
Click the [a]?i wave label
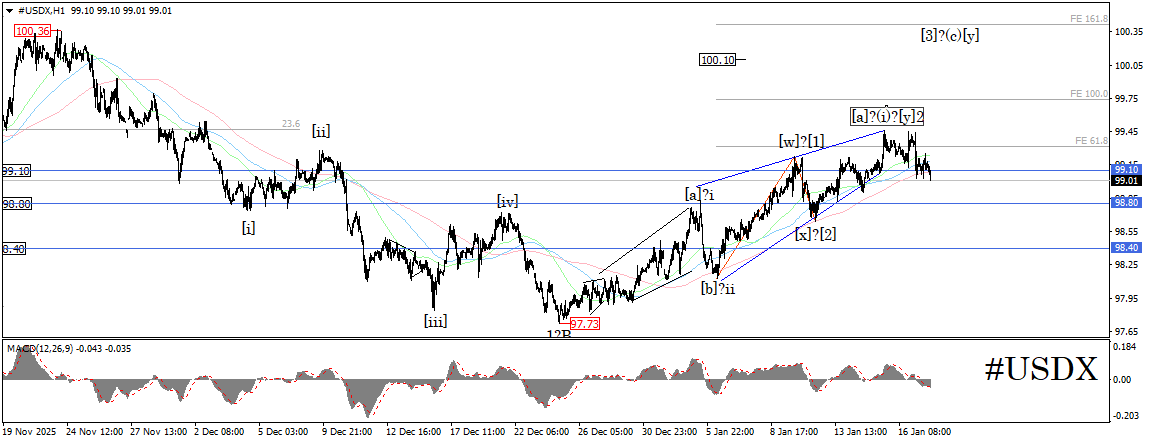700,195
